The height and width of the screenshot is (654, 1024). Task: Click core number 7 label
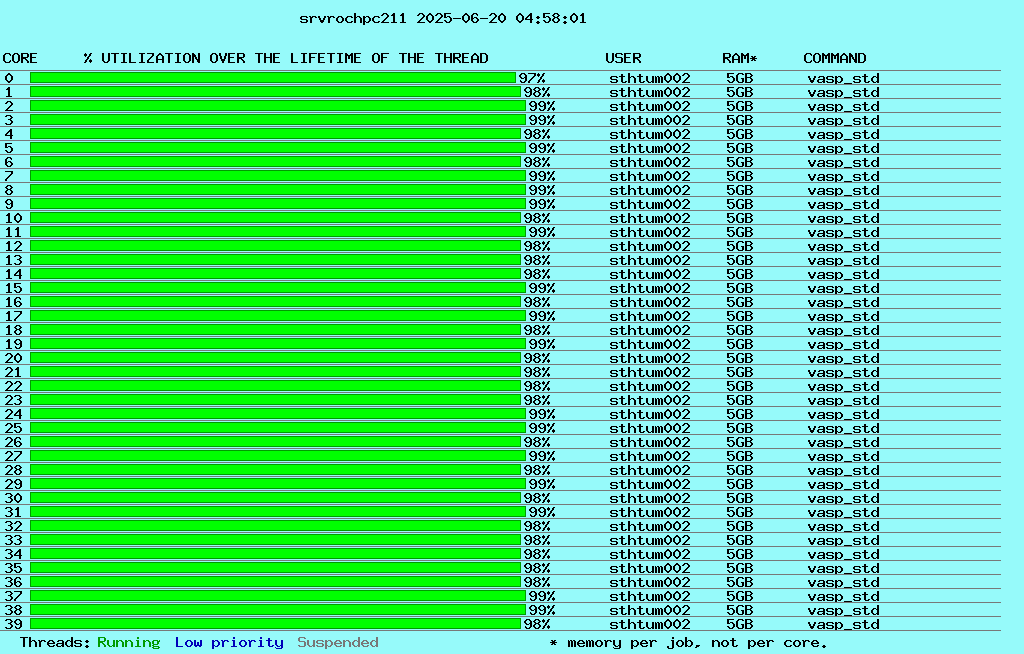pos(8,176)
